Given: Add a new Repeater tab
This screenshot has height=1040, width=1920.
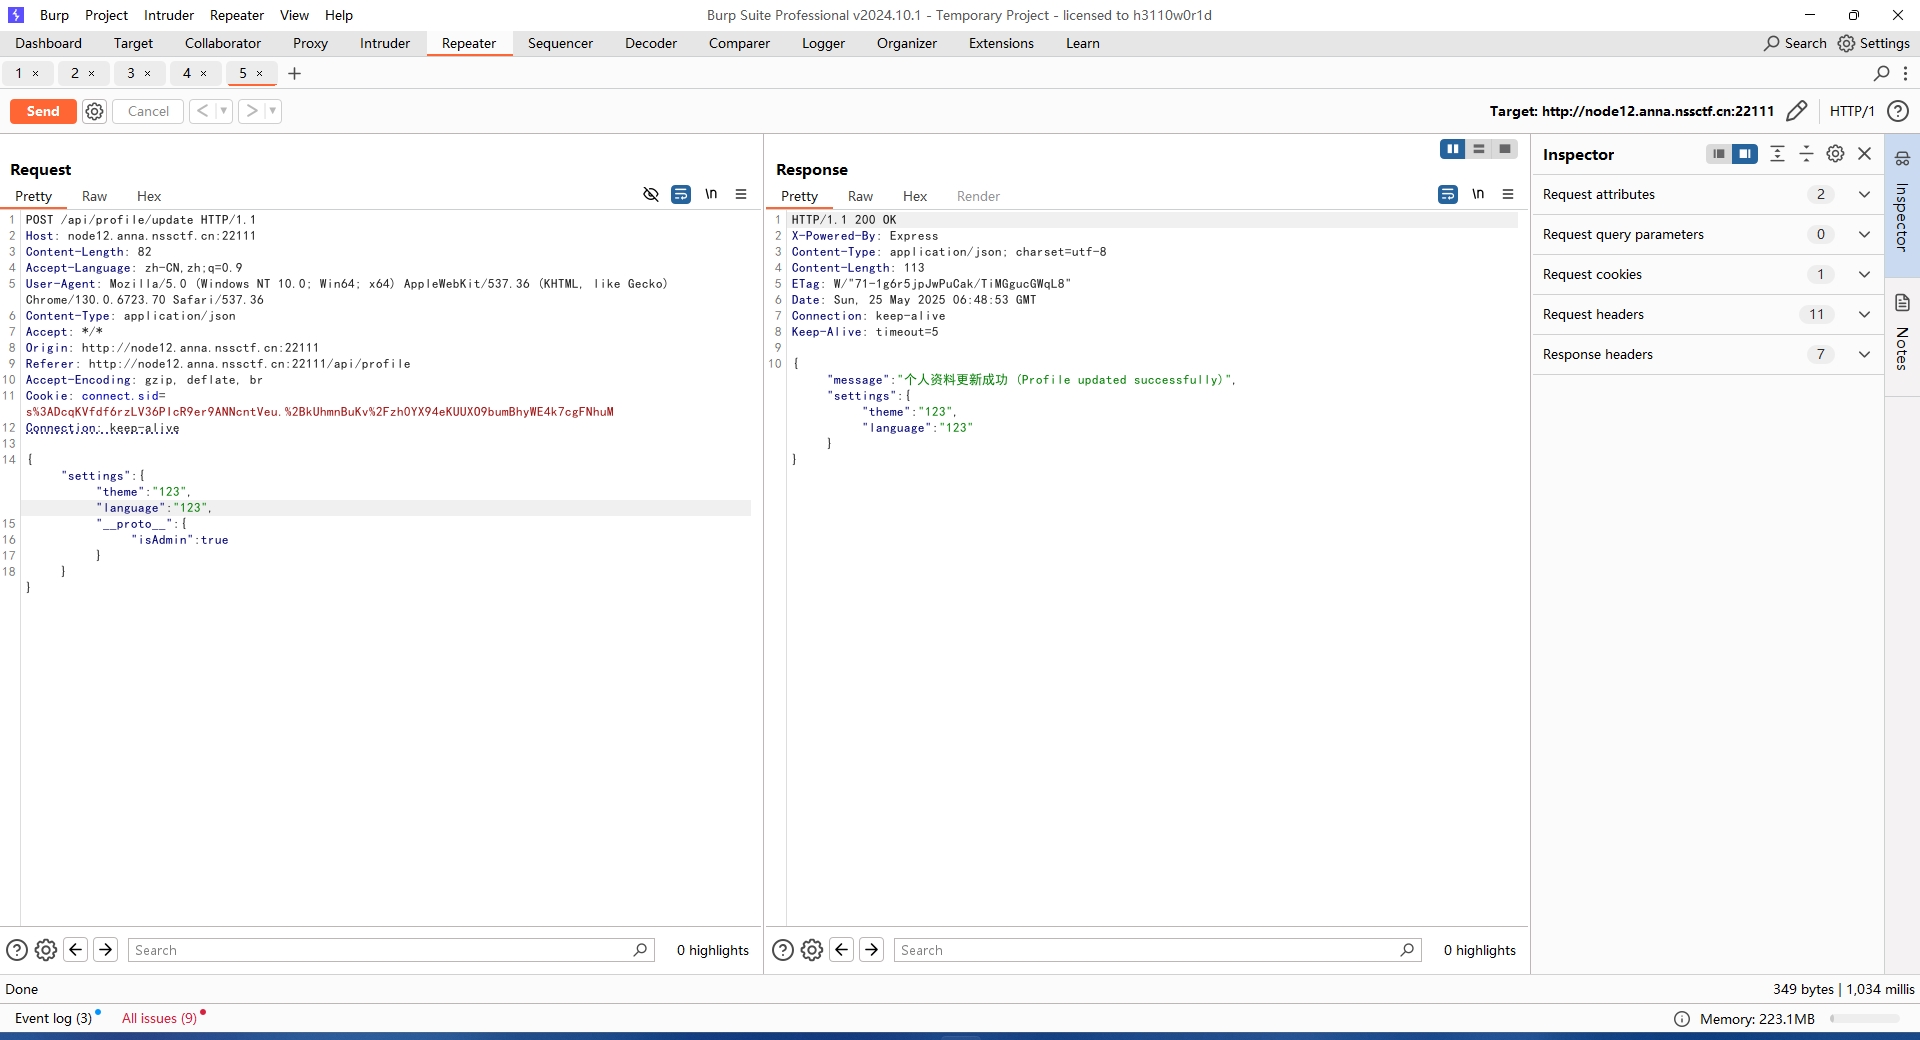Looking at the screenshot, I should (294, 73).
